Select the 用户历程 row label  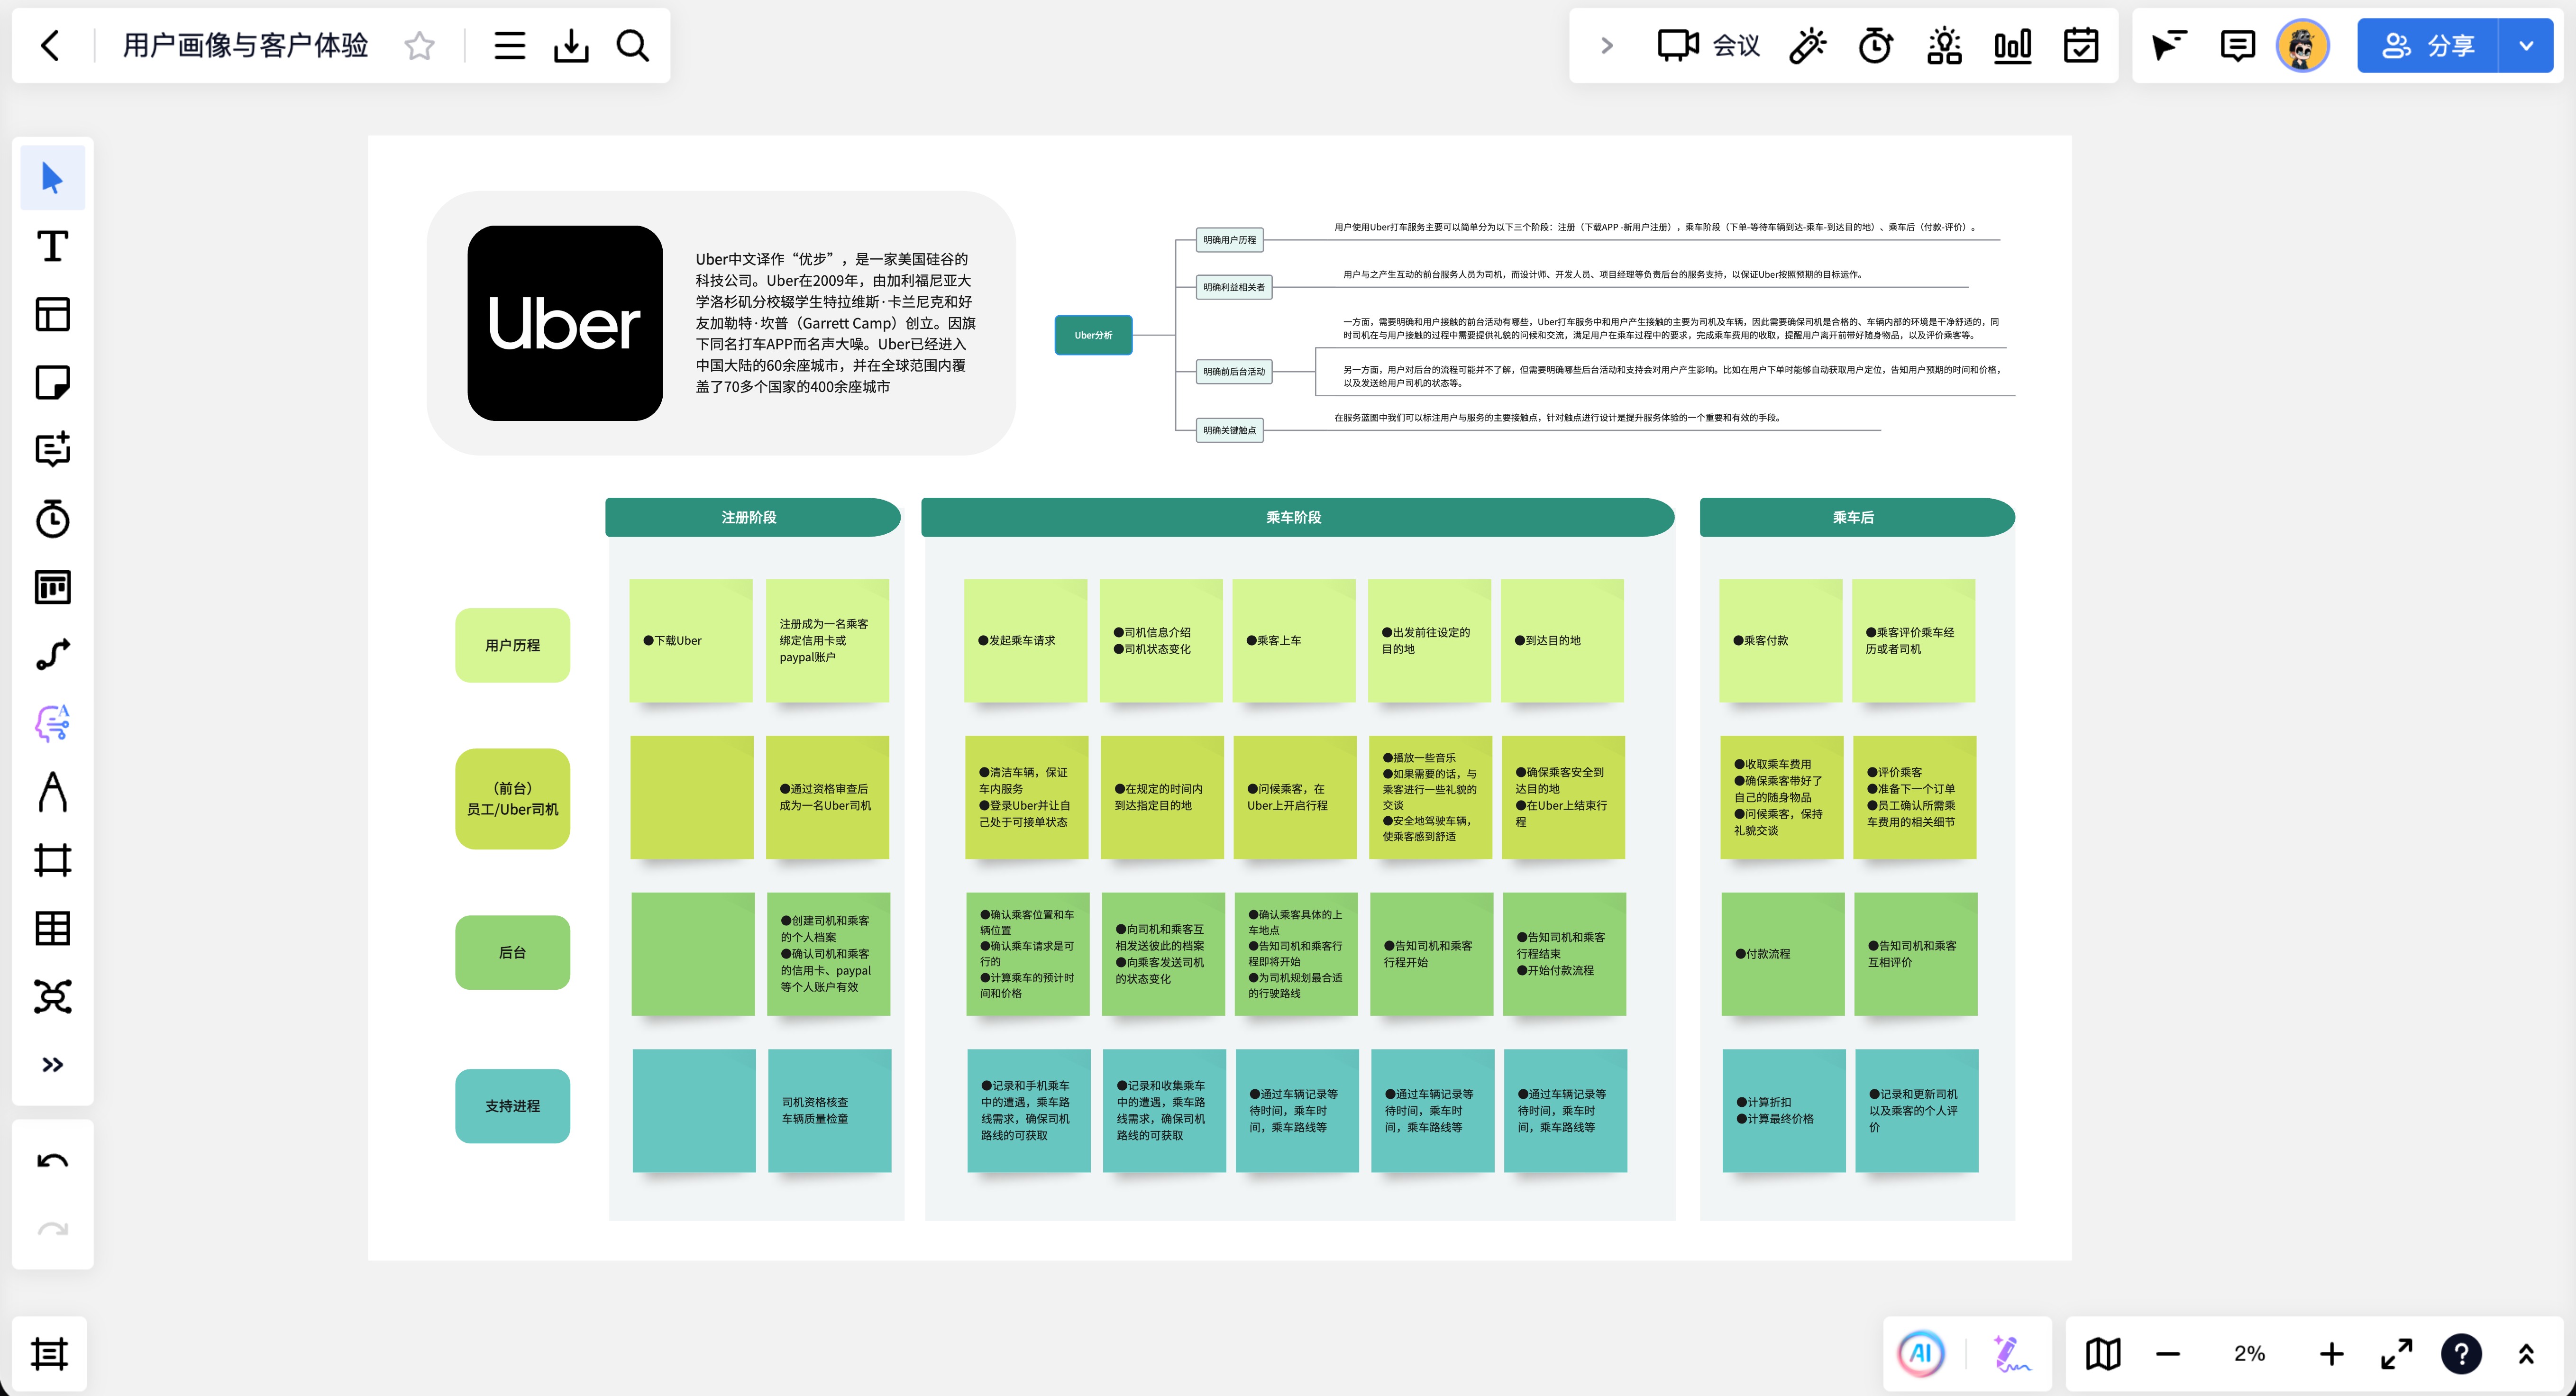pyautogui.click(x=512, y=645)
